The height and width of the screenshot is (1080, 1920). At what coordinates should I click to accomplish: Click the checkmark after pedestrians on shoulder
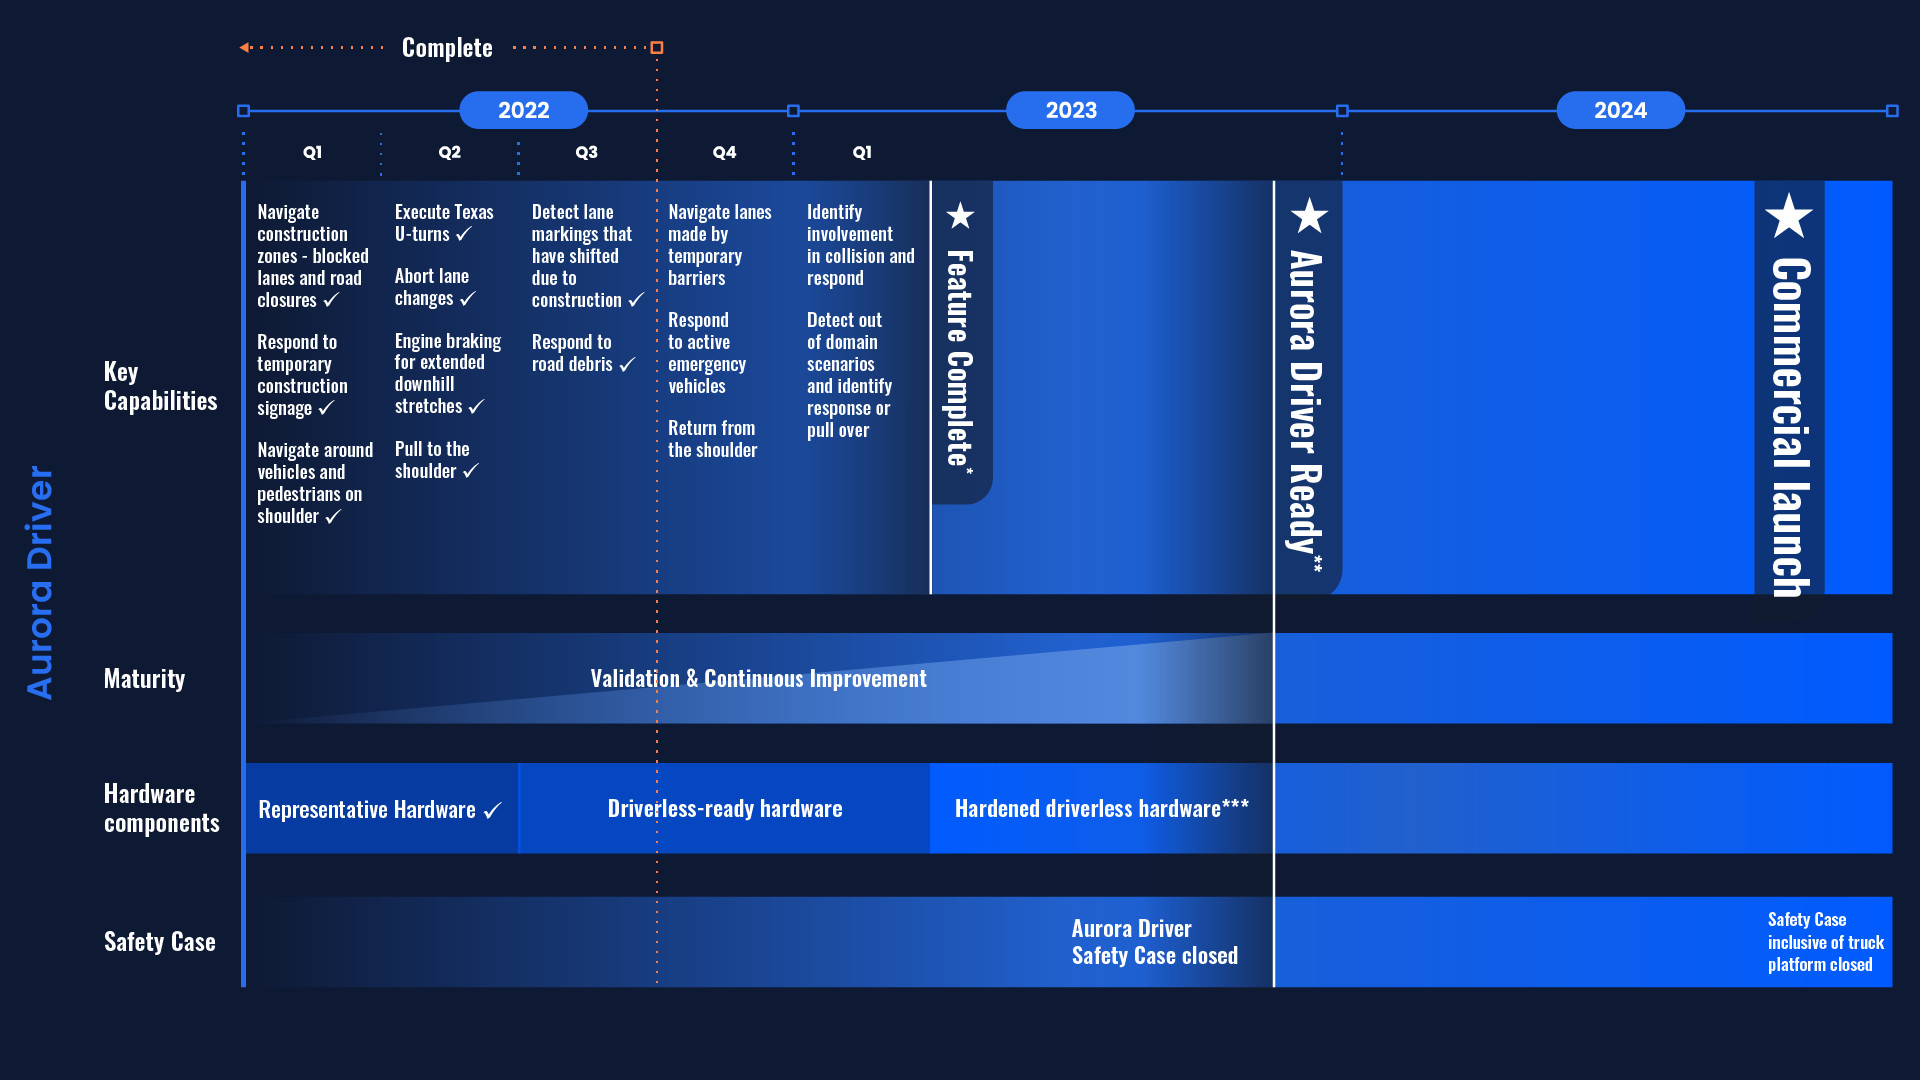[333, 516]
